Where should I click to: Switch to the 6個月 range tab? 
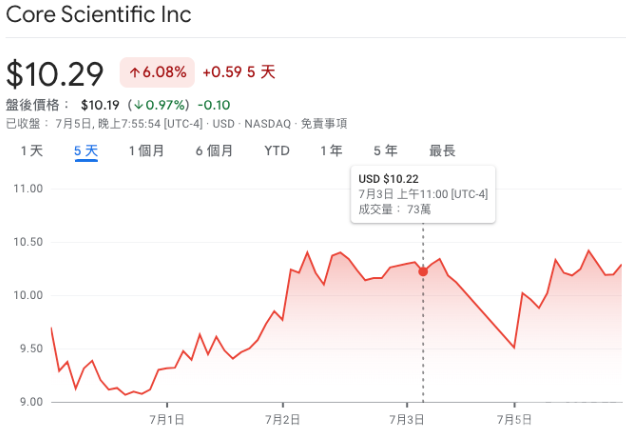pos(214,151)
